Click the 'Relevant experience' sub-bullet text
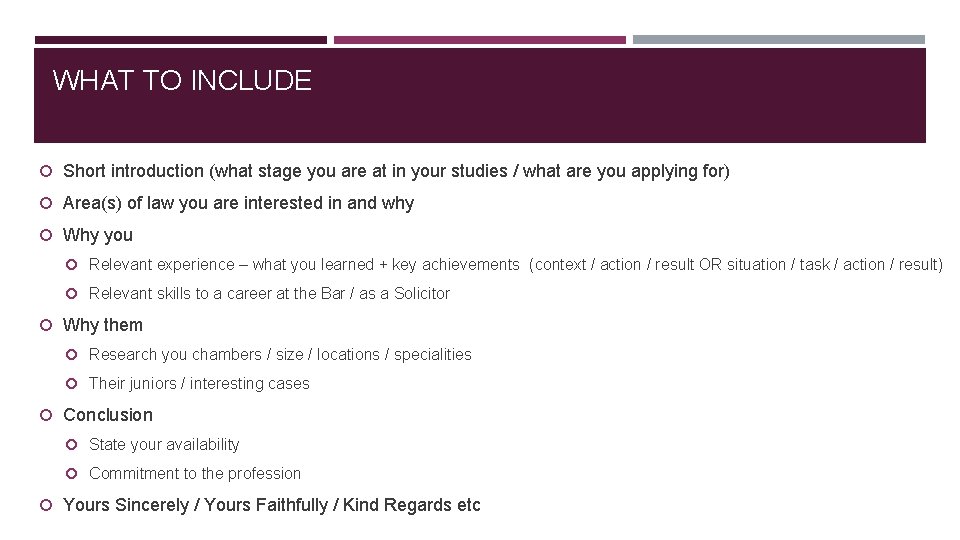 tap(515, 264)
